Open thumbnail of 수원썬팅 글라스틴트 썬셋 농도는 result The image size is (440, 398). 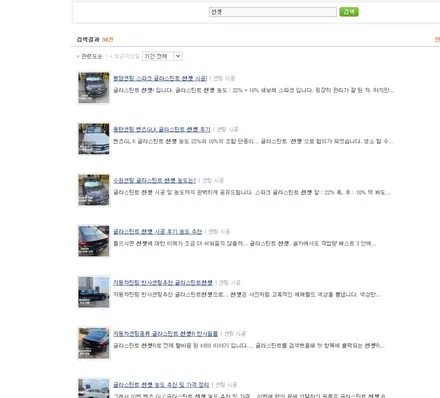point(94,190)
